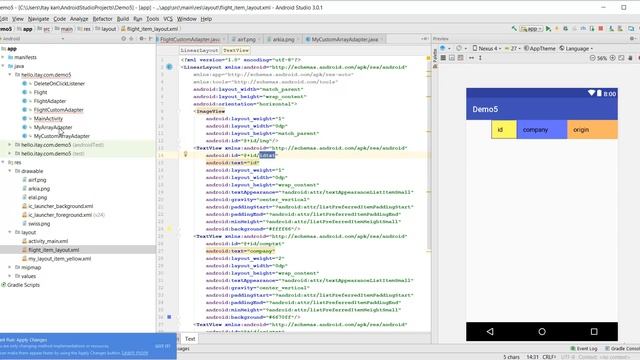Screen dimensions: 640x360
Task: Collapse hello.itay.com.demo5 package
Action: click(x=10, y=75)
